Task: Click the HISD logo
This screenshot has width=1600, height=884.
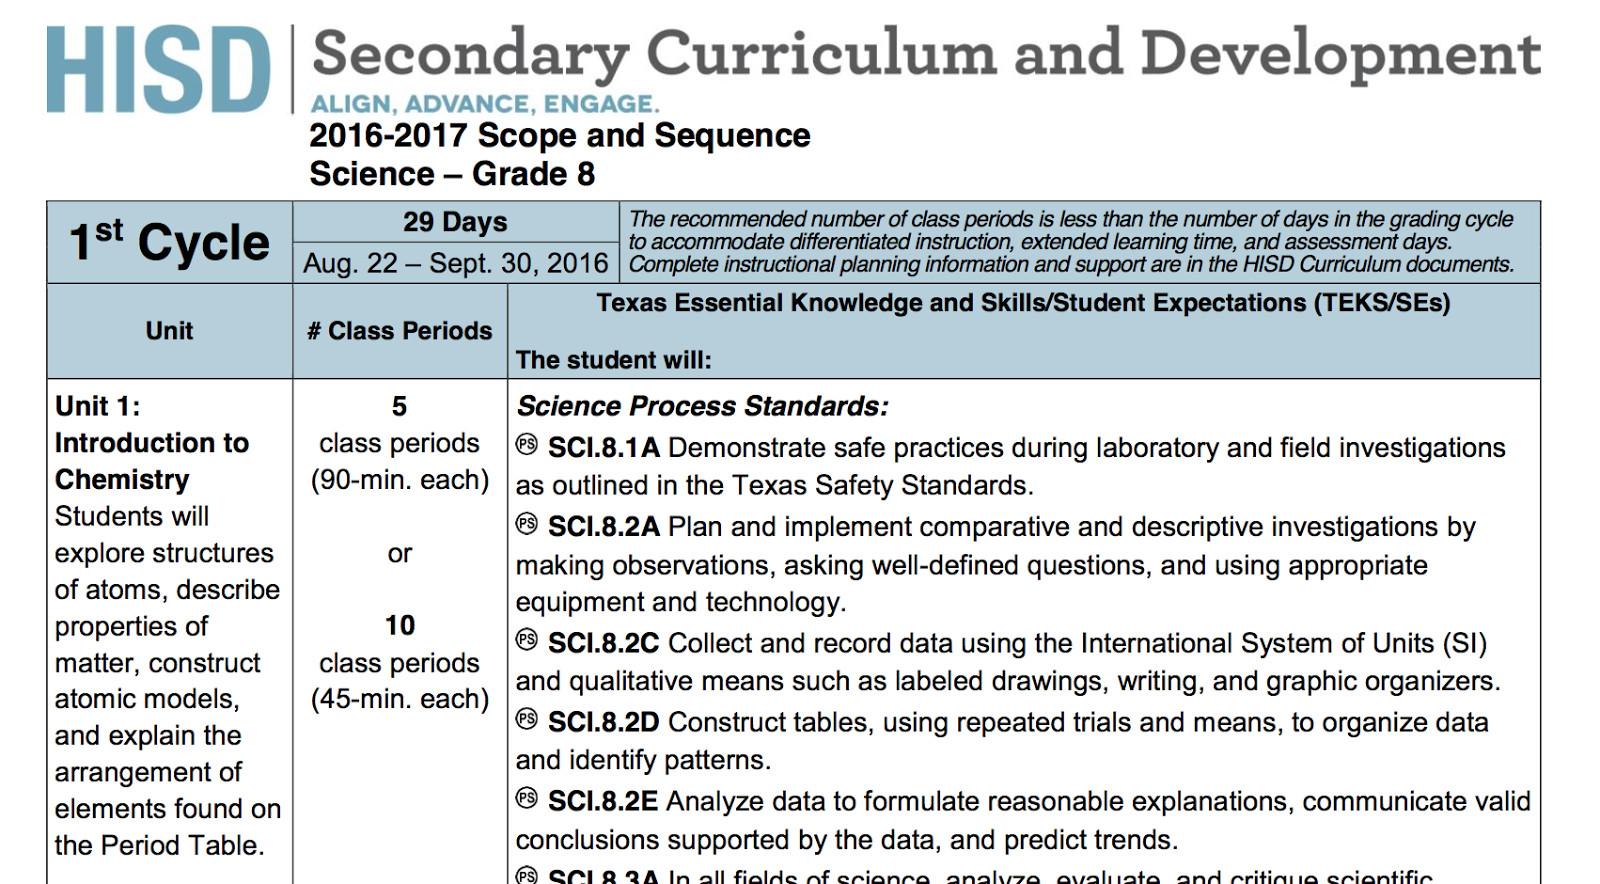Action: tap(159, 69)
